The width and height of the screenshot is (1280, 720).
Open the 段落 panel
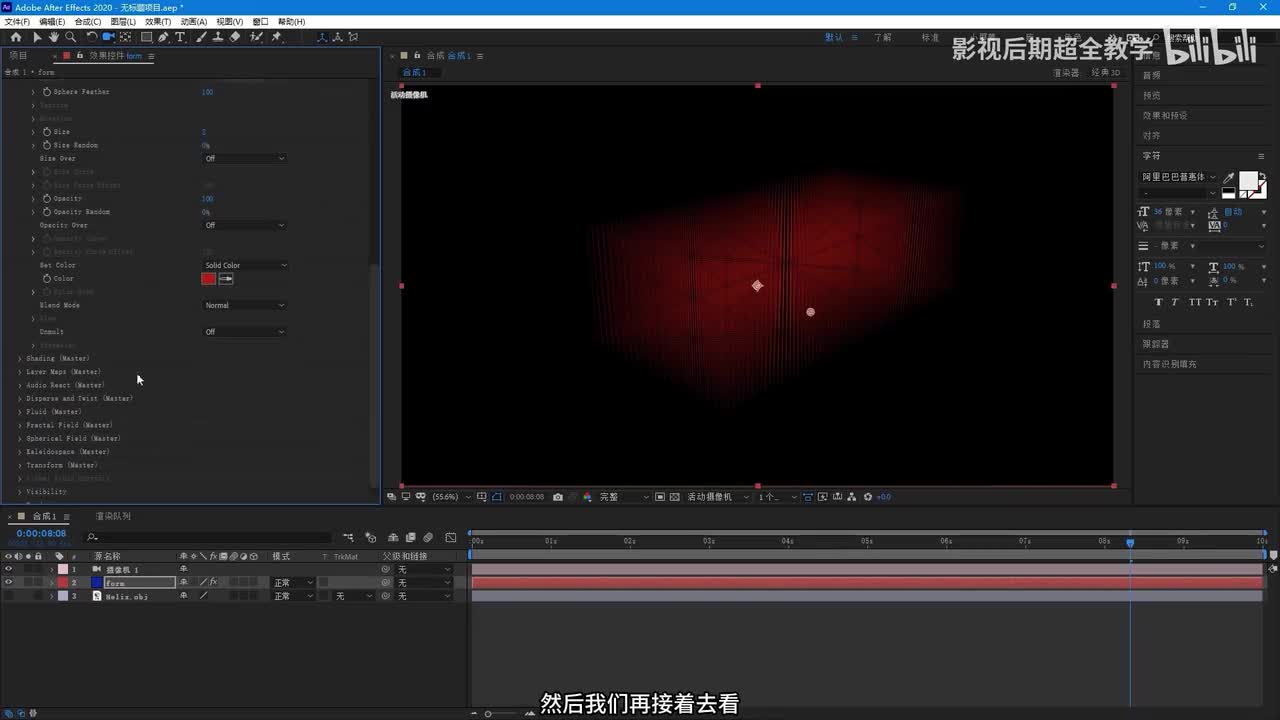(1152, 324)
